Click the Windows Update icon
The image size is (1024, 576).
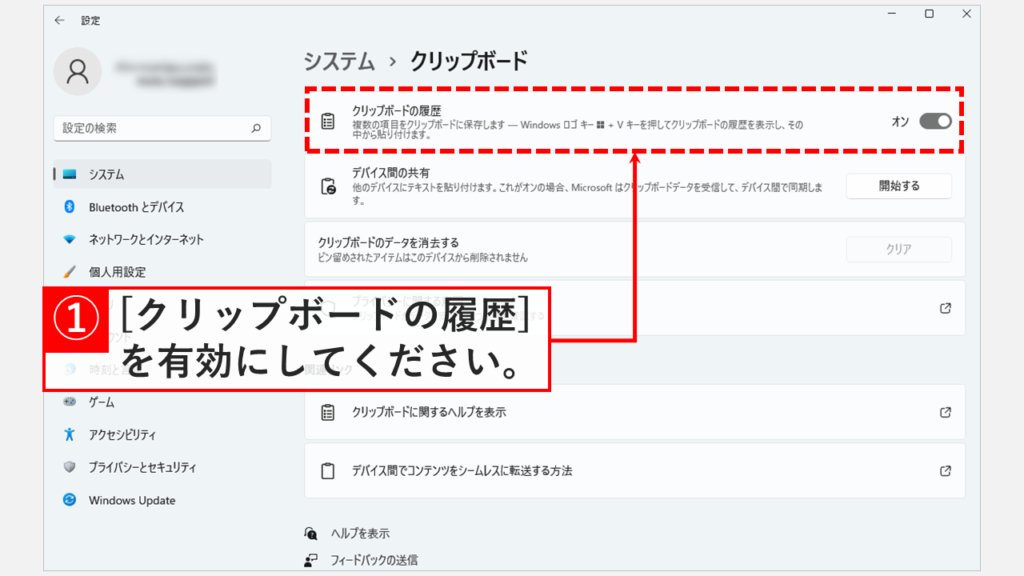(x=70, y=500)
